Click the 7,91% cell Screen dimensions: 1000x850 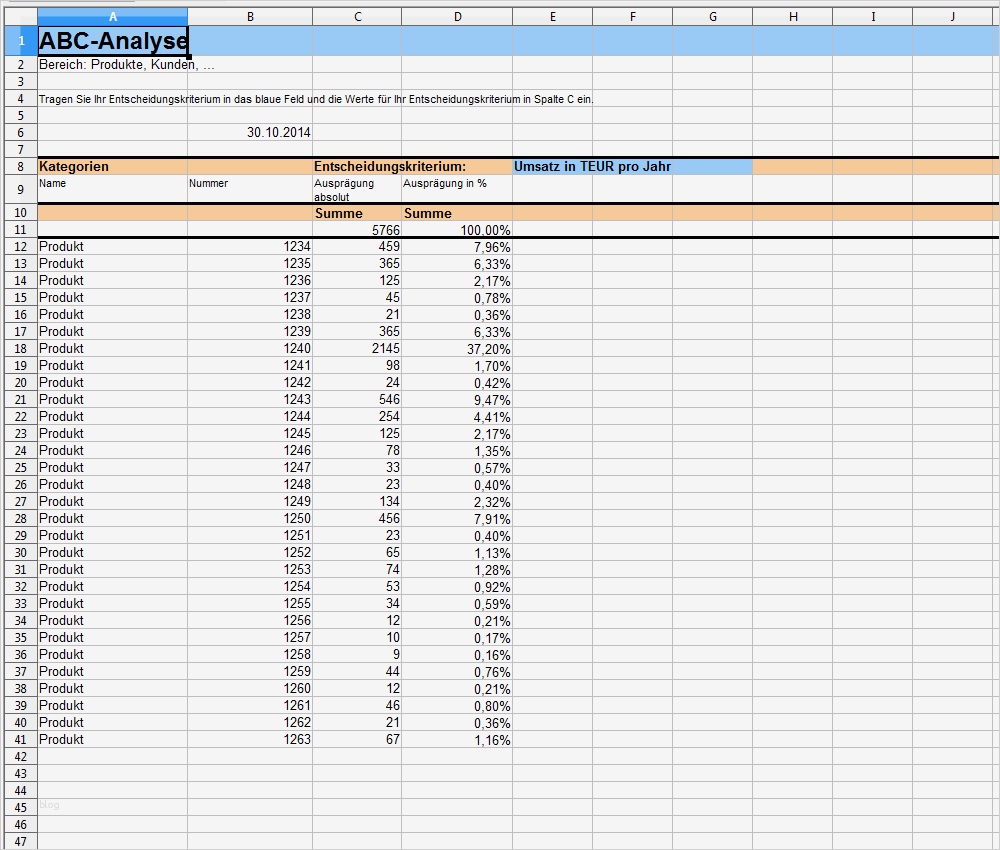(457, 518)
